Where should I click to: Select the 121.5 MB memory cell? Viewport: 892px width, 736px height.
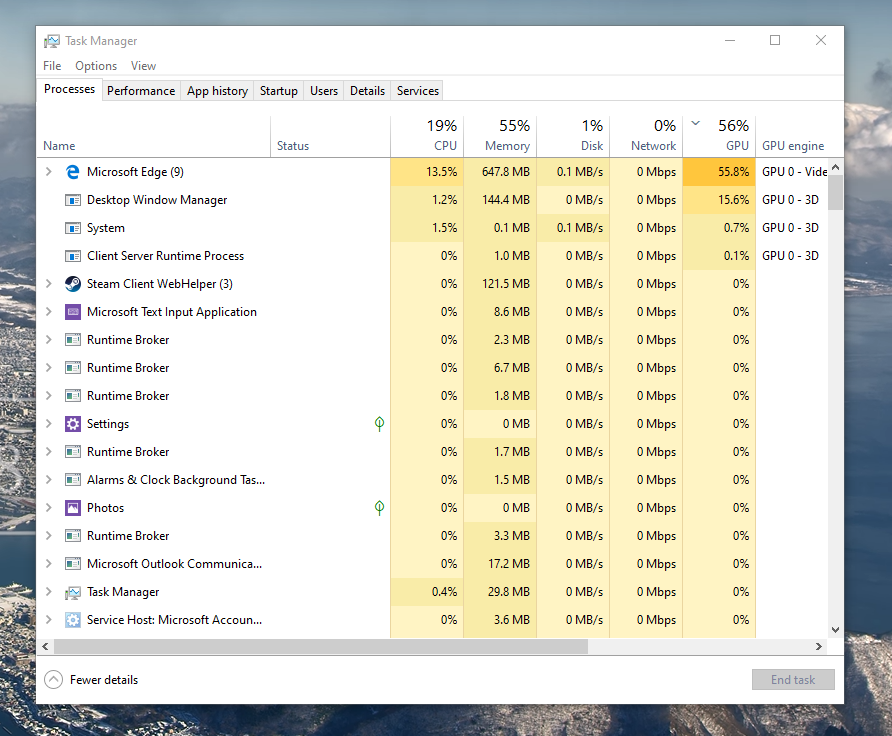[x=500, y=284]
